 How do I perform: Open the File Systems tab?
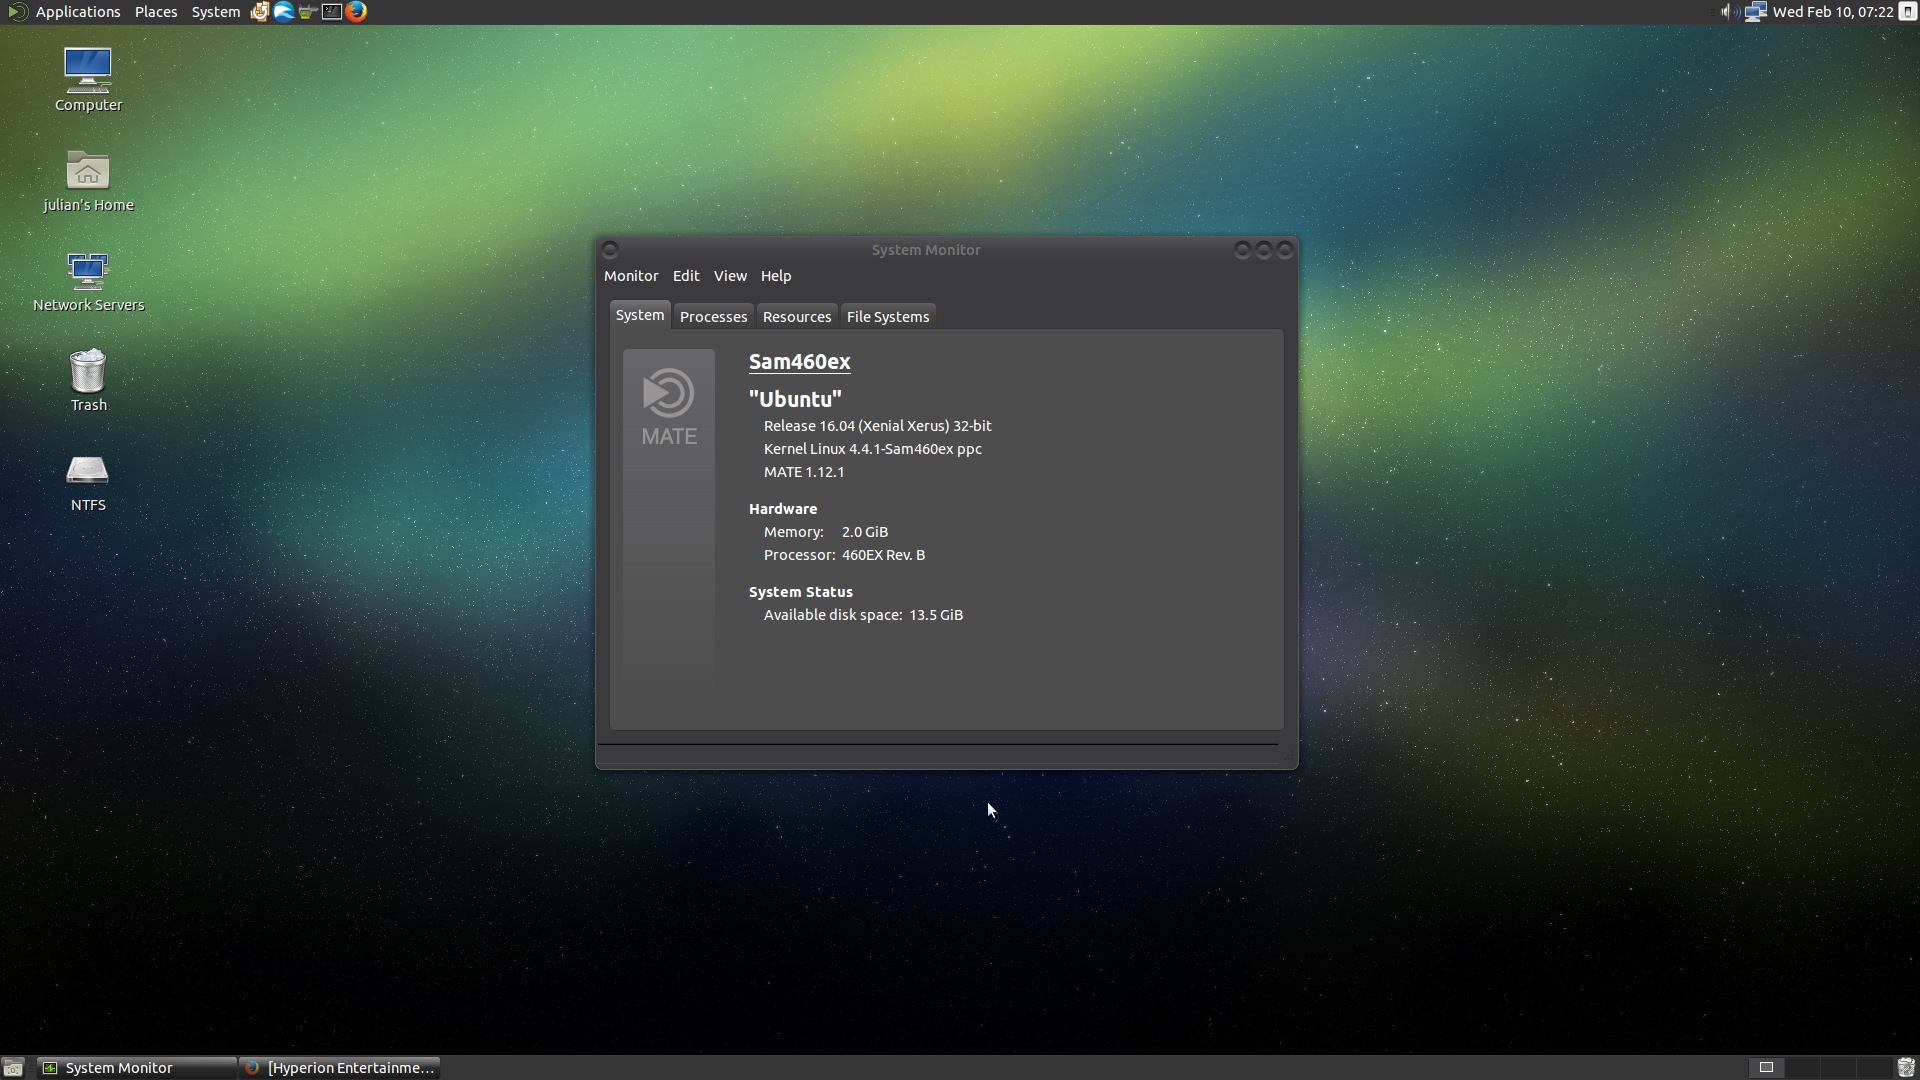[888, 316]
